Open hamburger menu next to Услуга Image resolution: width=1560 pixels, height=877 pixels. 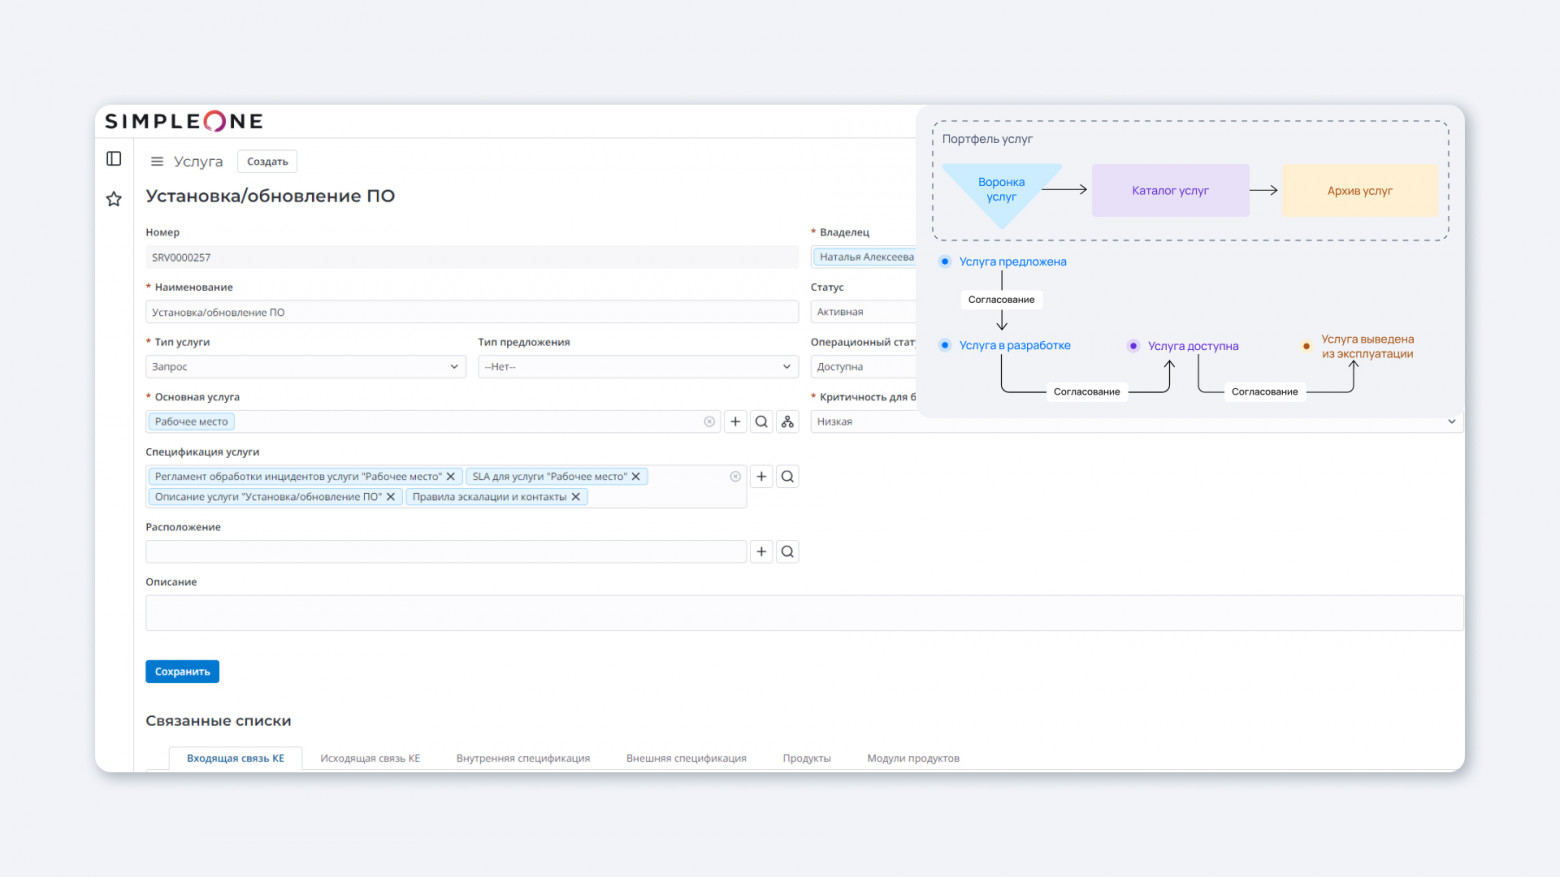tap(157, 161)
